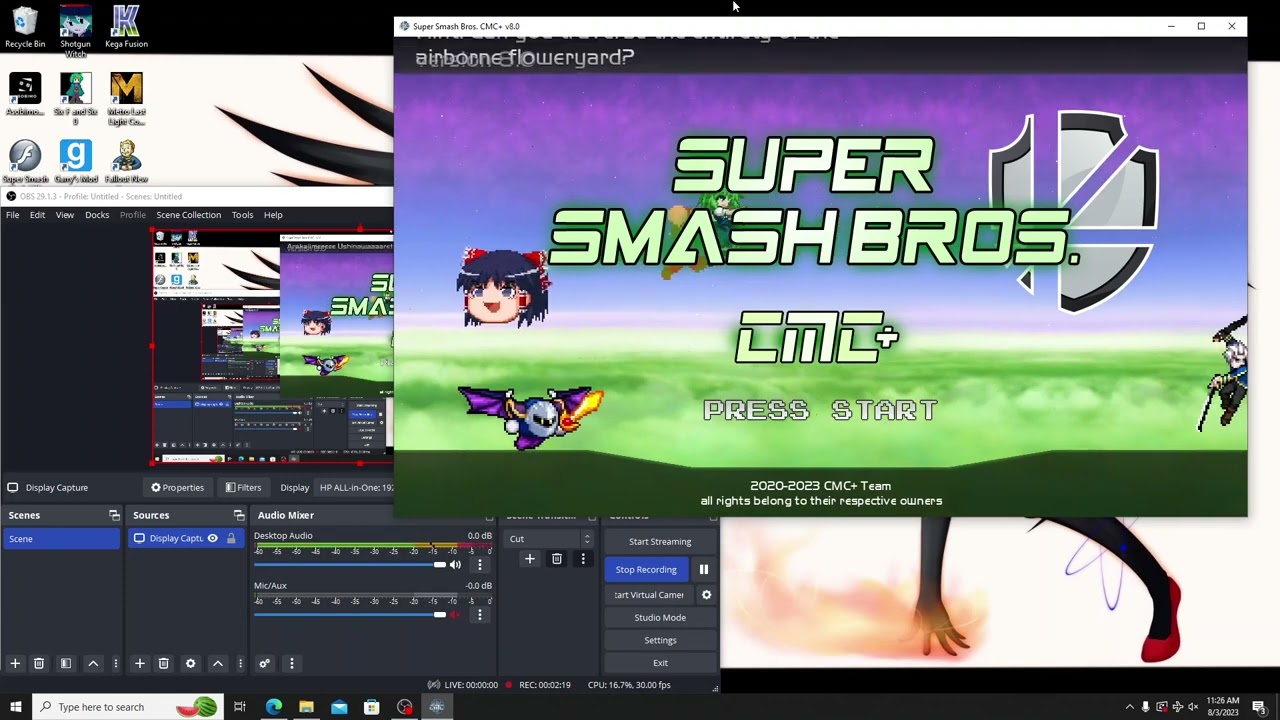Open File Explorer from taskbar
This screenshot has width=1280, height=720.
[306, 707]
